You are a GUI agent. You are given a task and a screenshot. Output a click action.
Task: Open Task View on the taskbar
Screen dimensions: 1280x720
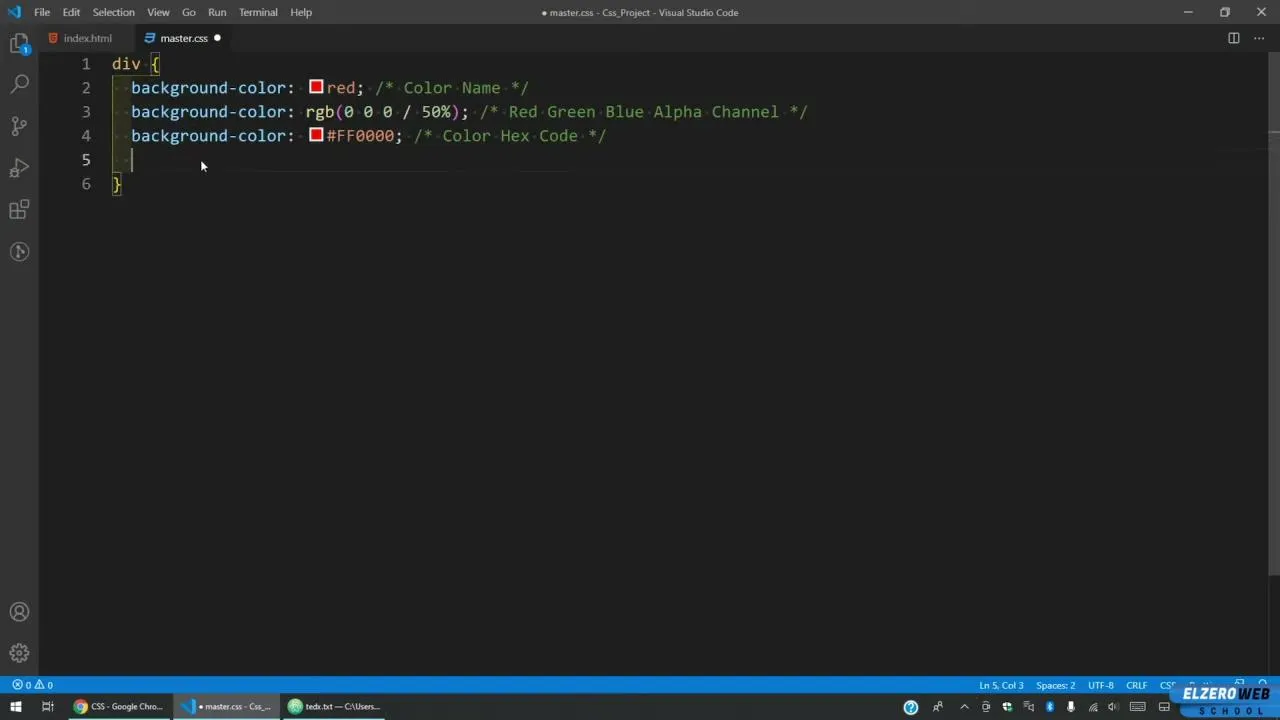(47, 707)
